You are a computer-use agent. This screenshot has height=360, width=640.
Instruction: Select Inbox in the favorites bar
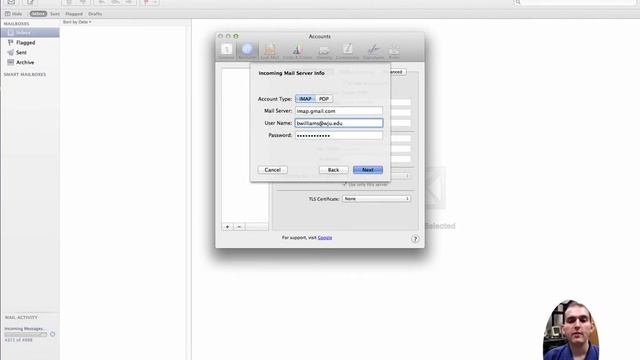[x=38, y=14]
